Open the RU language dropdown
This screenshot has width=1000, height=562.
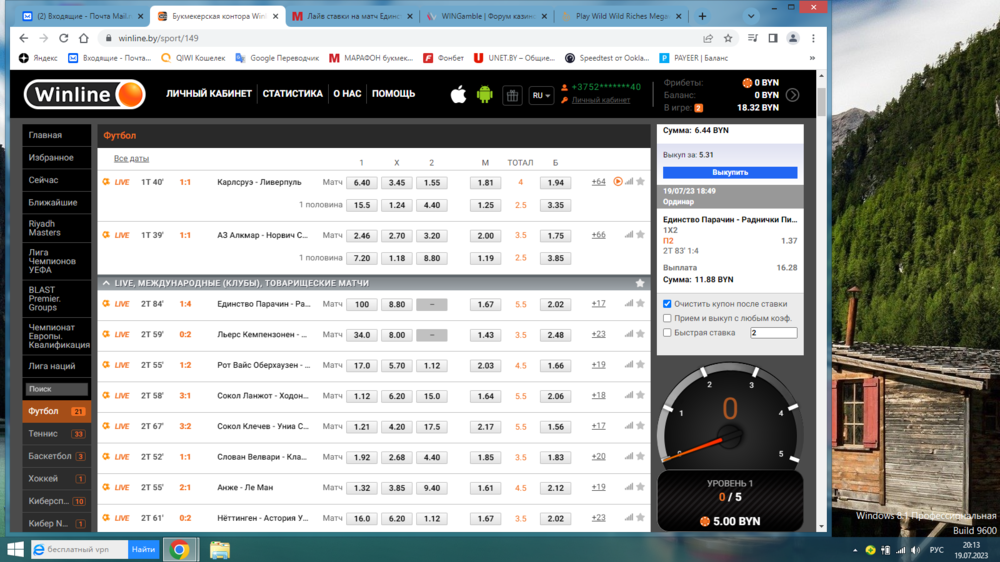coord(541,95)
